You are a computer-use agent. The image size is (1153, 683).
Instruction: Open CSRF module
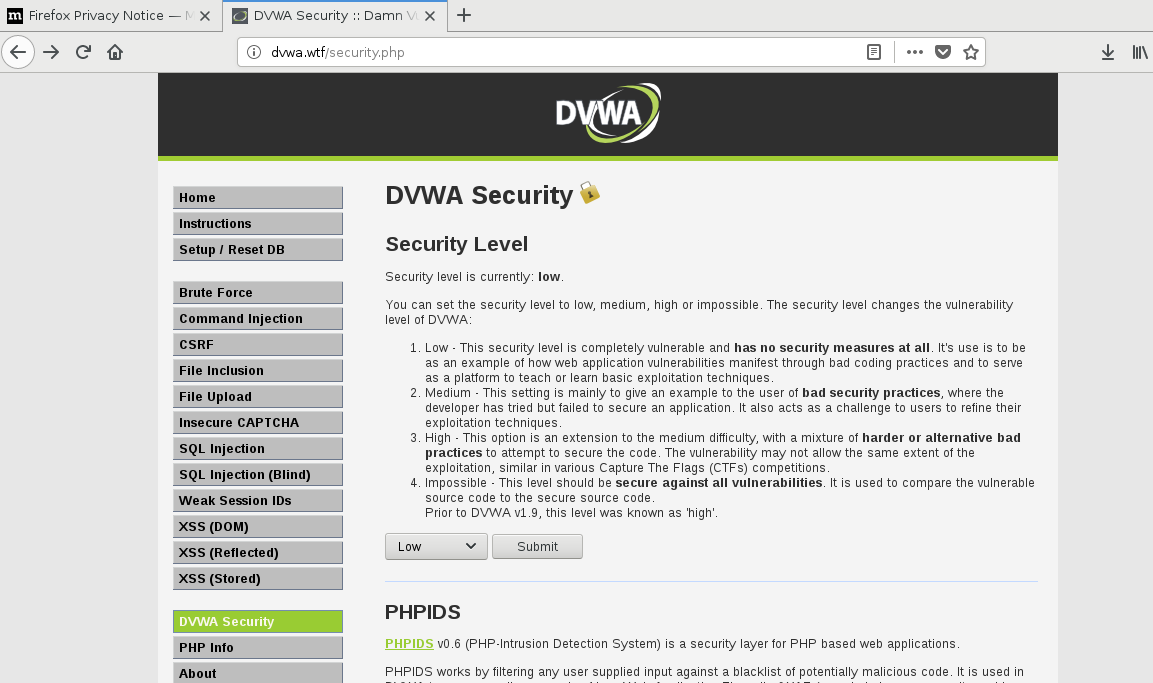pyautogui.click(x=258, y=345)
